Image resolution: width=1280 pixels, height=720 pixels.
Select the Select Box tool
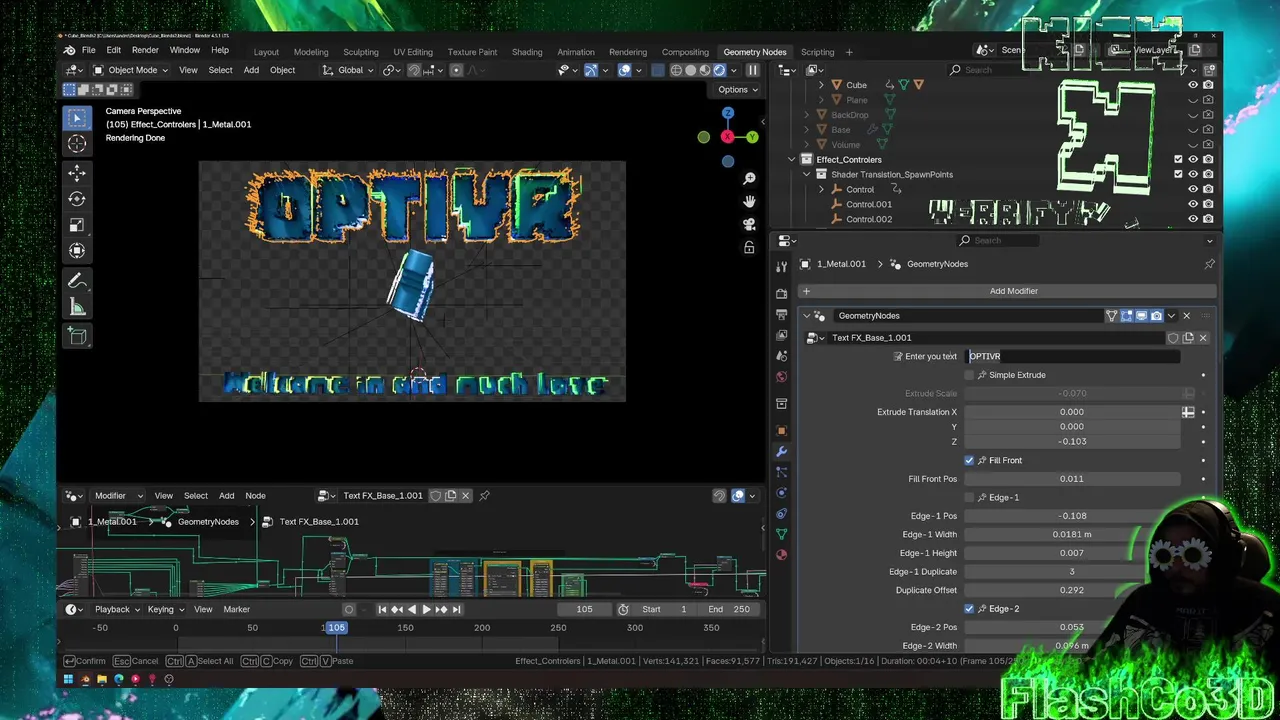(x=77, y=119)
